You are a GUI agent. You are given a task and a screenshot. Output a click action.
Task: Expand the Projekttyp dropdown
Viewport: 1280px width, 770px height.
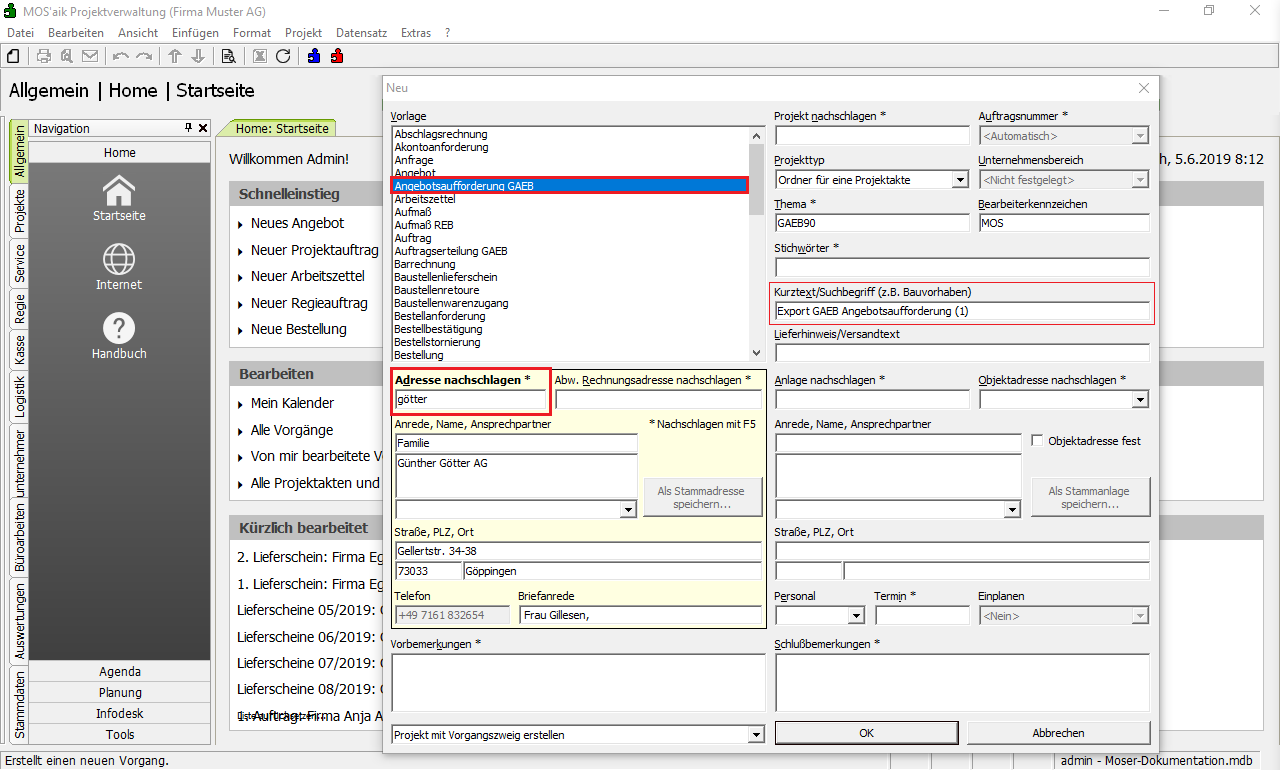(x=960, y=180)
